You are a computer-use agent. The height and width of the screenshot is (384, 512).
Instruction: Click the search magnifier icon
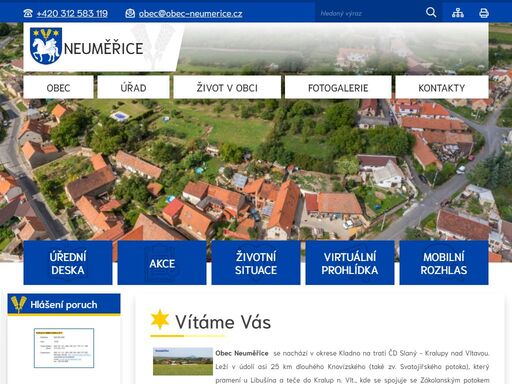[x=431, y=13]
